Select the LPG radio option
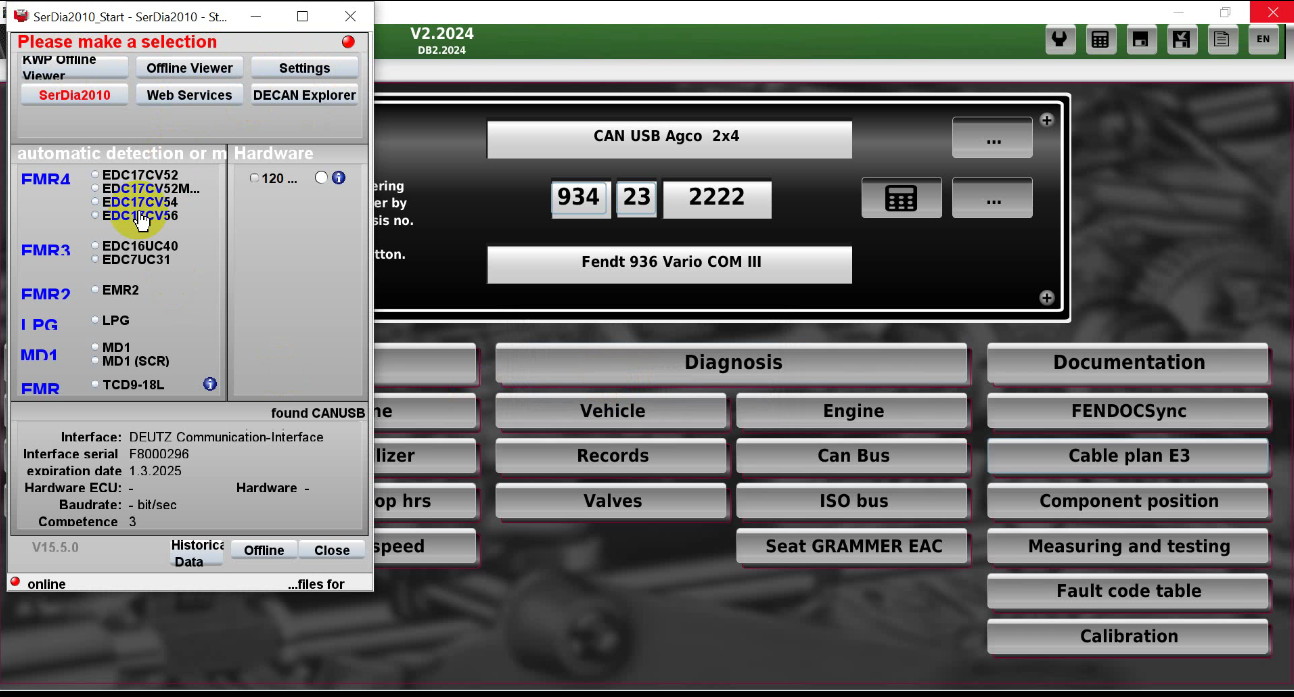Image resolution: width=1294 pixels, height=697 pixels. click(x=95, y=320)
